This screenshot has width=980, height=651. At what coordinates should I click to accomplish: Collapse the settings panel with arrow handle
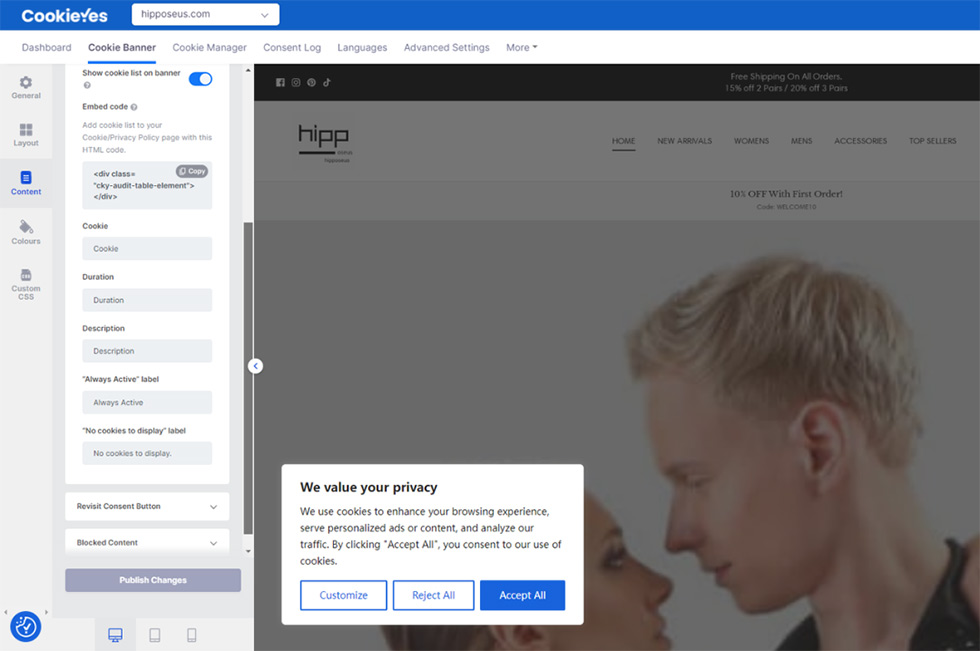pos(255,366)
